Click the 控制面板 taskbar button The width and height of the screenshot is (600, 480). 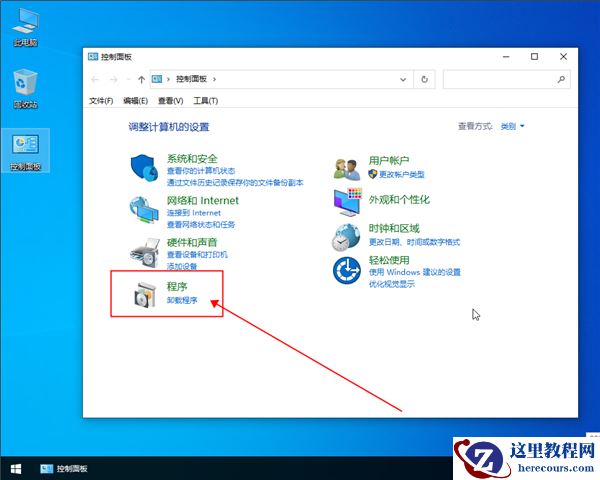pos(64,469)
